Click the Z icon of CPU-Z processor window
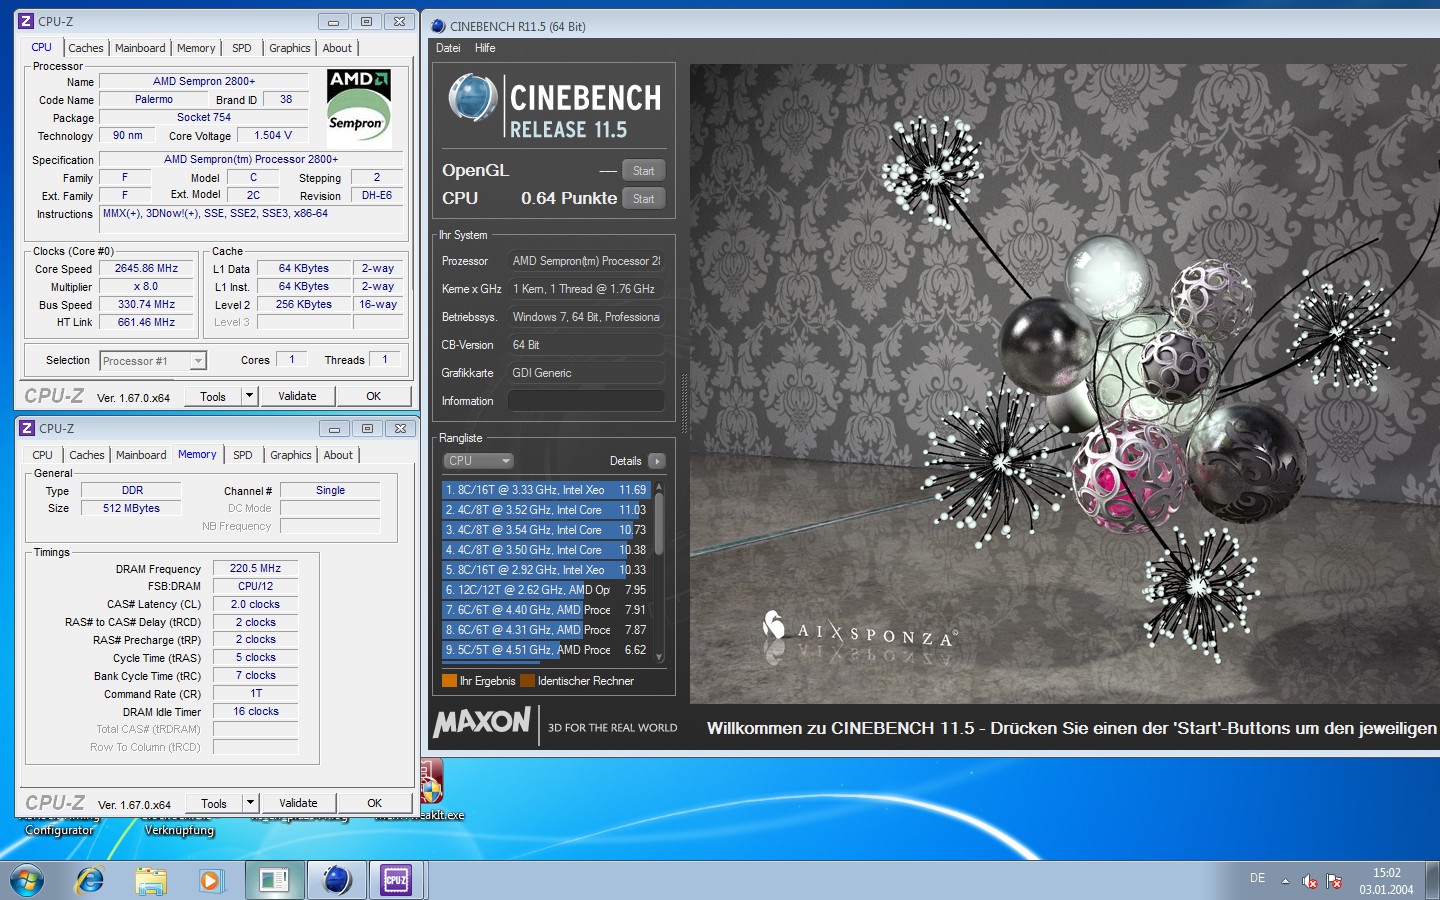Image resolution: width=1440 pixels, height=900 pixels. (x=27, y=21)
